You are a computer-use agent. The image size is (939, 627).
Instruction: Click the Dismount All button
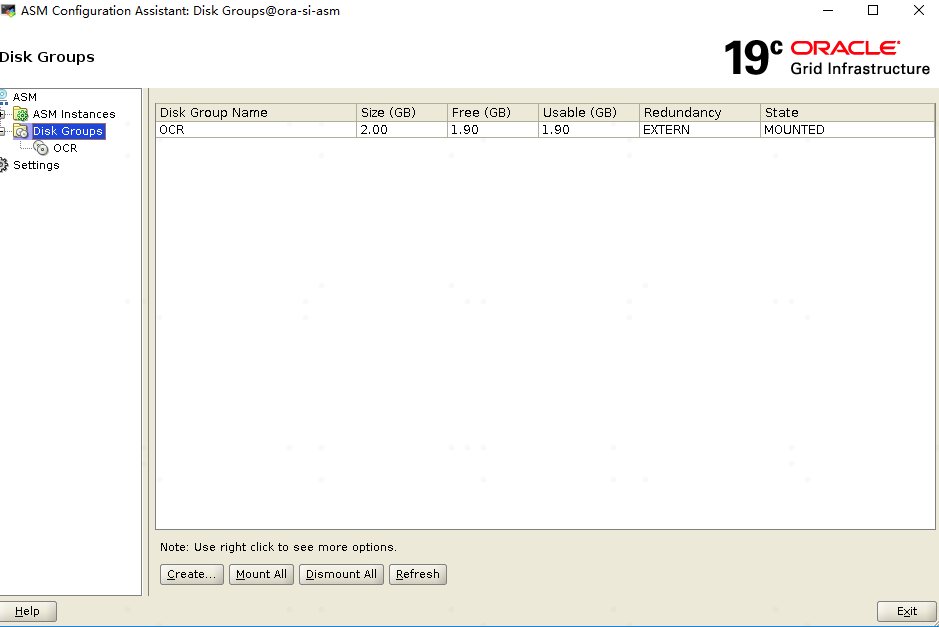tap(341, 574)
